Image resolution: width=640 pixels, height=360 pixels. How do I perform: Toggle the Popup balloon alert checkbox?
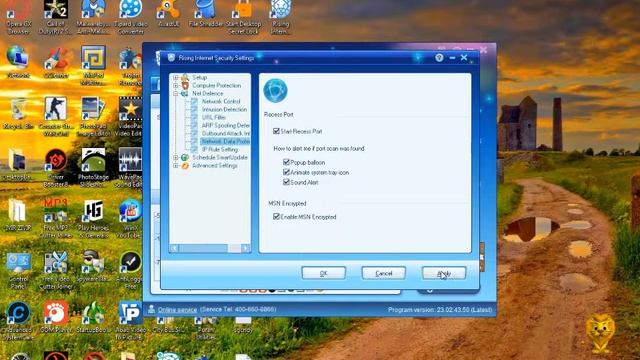click(286, 162)
